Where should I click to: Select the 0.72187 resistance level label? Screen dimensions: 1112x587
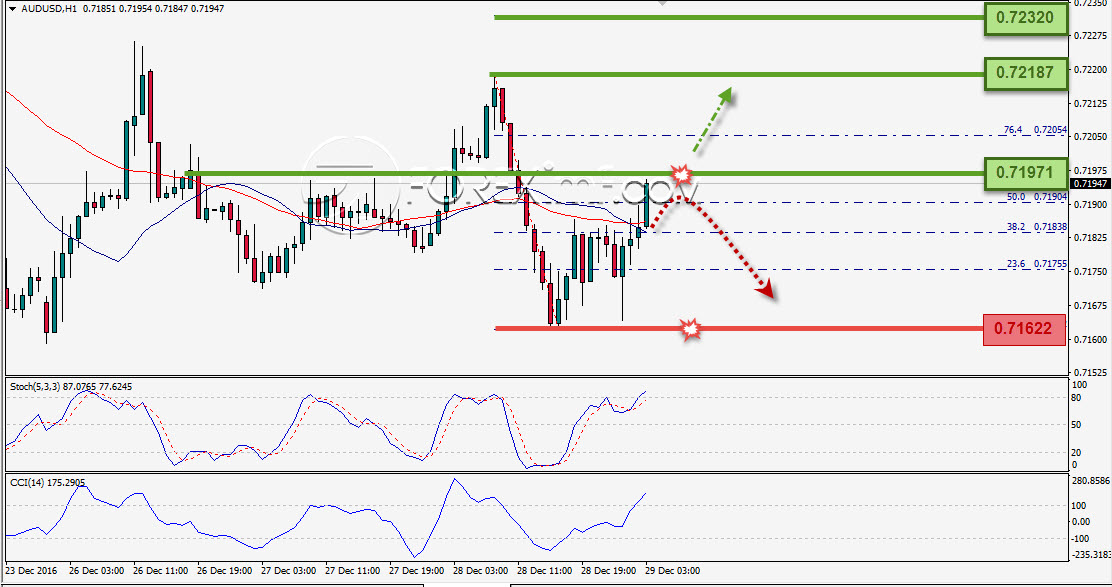click(1025, 72)
